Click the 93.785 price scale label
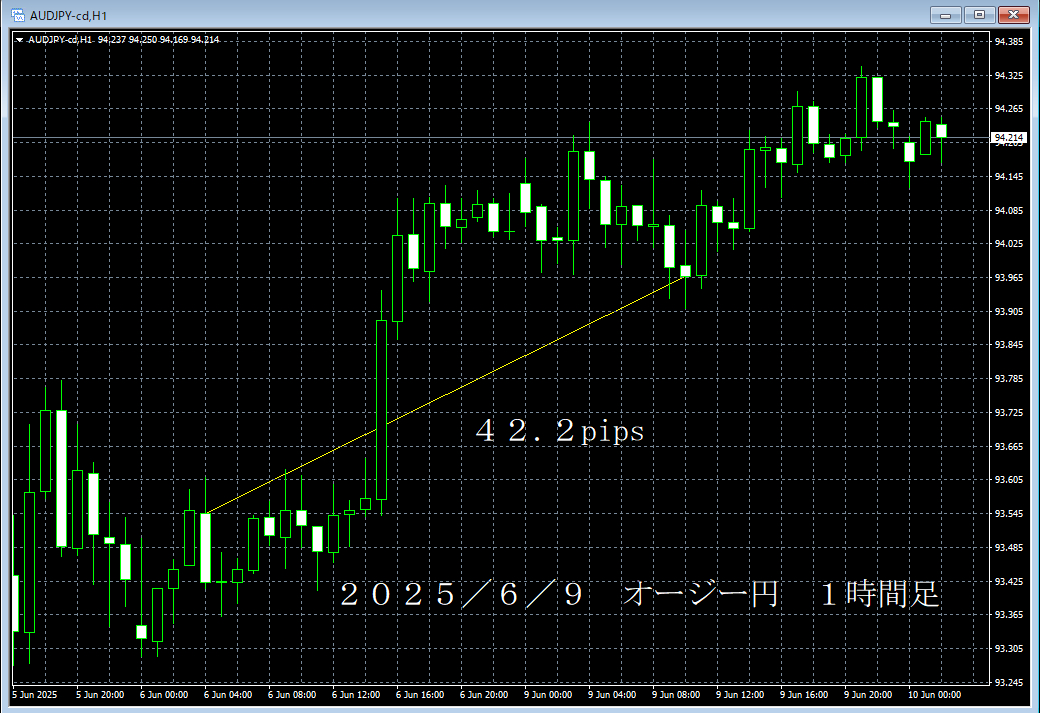Image resolution: width=1040 pixels, height=713 pixels. point(1009,379)
